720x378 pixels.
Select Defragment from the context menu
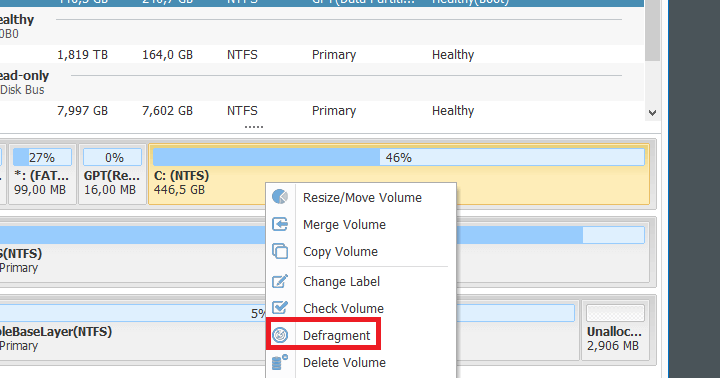tap(361, 335)
